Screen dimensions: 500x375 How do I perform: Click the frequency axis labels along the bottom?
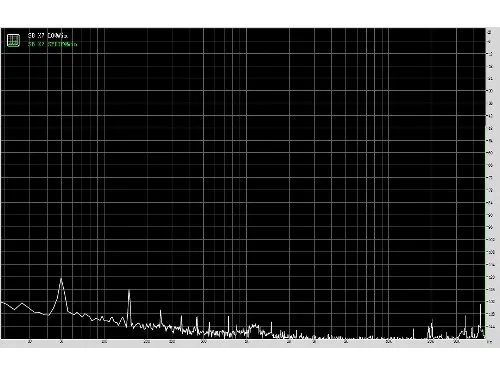[x=243, y=342]
